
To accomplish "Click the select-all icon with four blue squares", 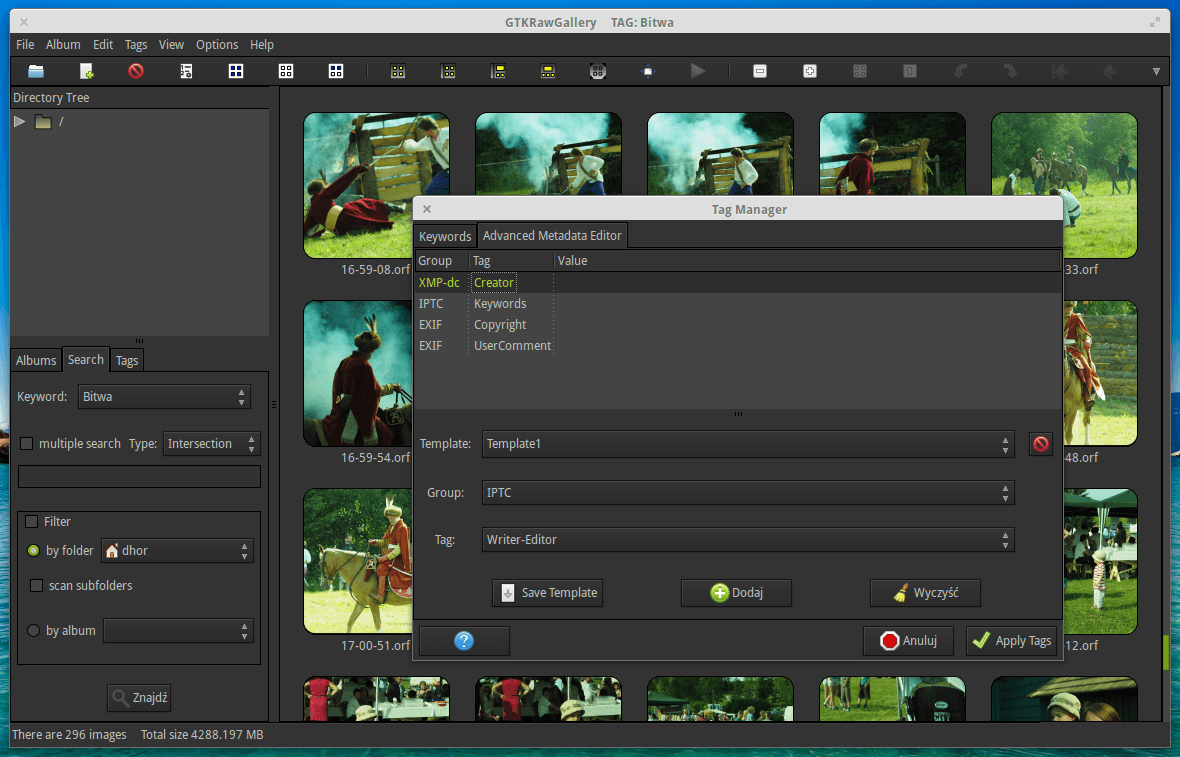I will [236, 71].
